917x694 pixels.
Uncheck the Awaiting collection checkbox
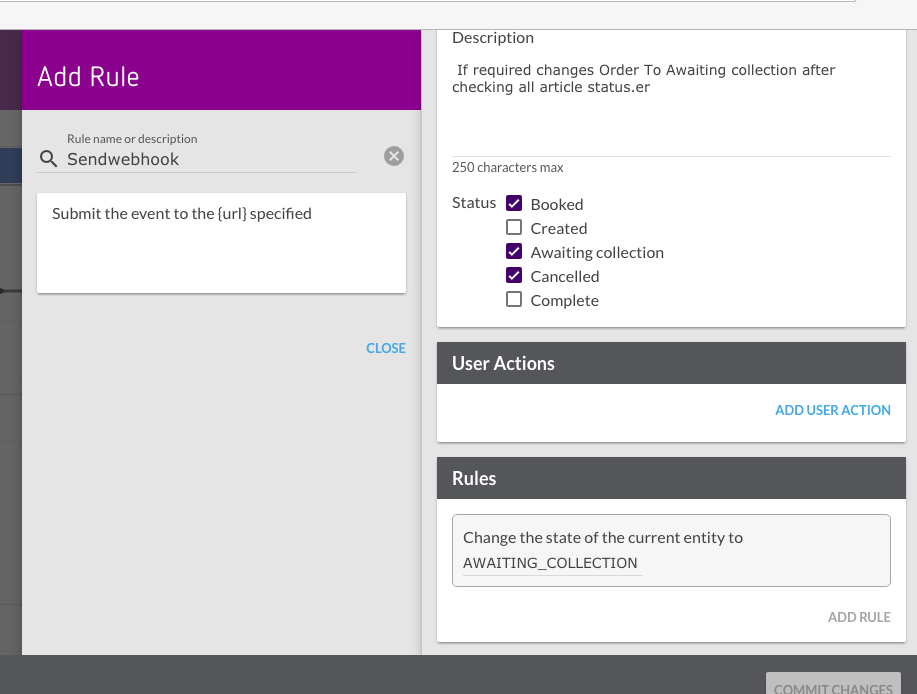(x=514, y=252)
